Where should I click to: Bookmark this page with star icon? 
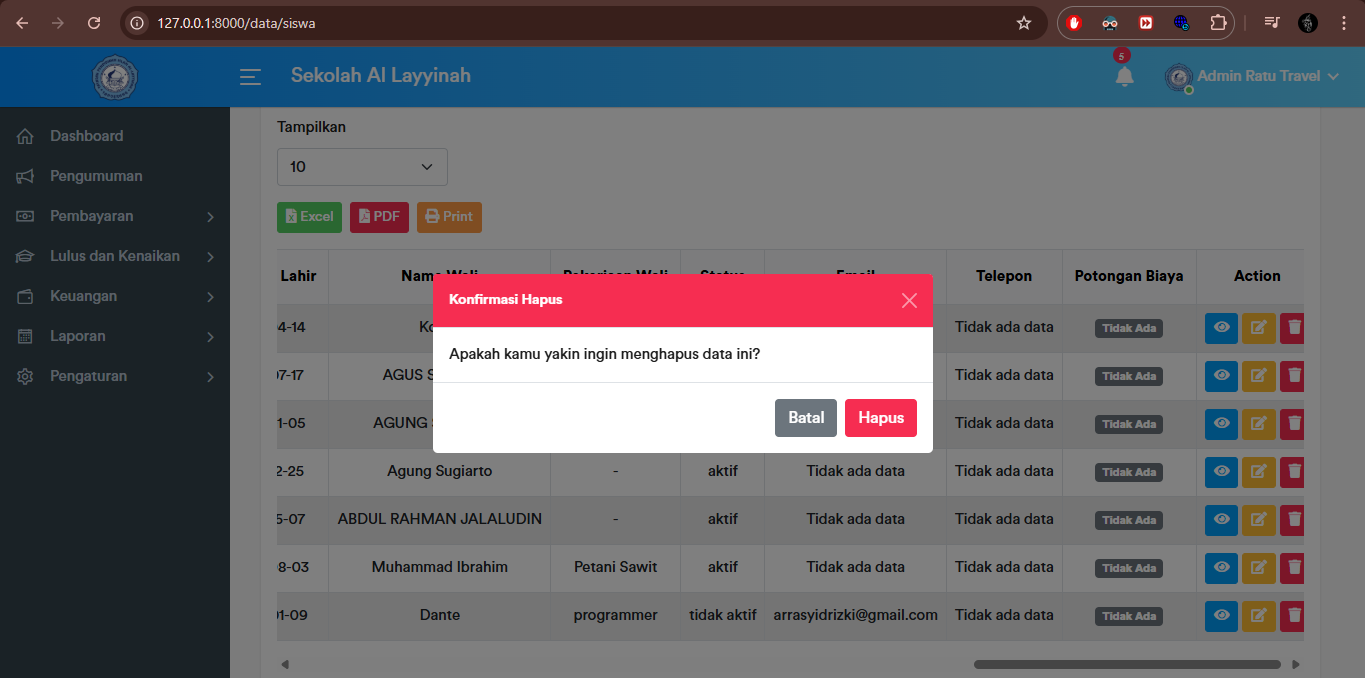click(x=1023, y=23)
